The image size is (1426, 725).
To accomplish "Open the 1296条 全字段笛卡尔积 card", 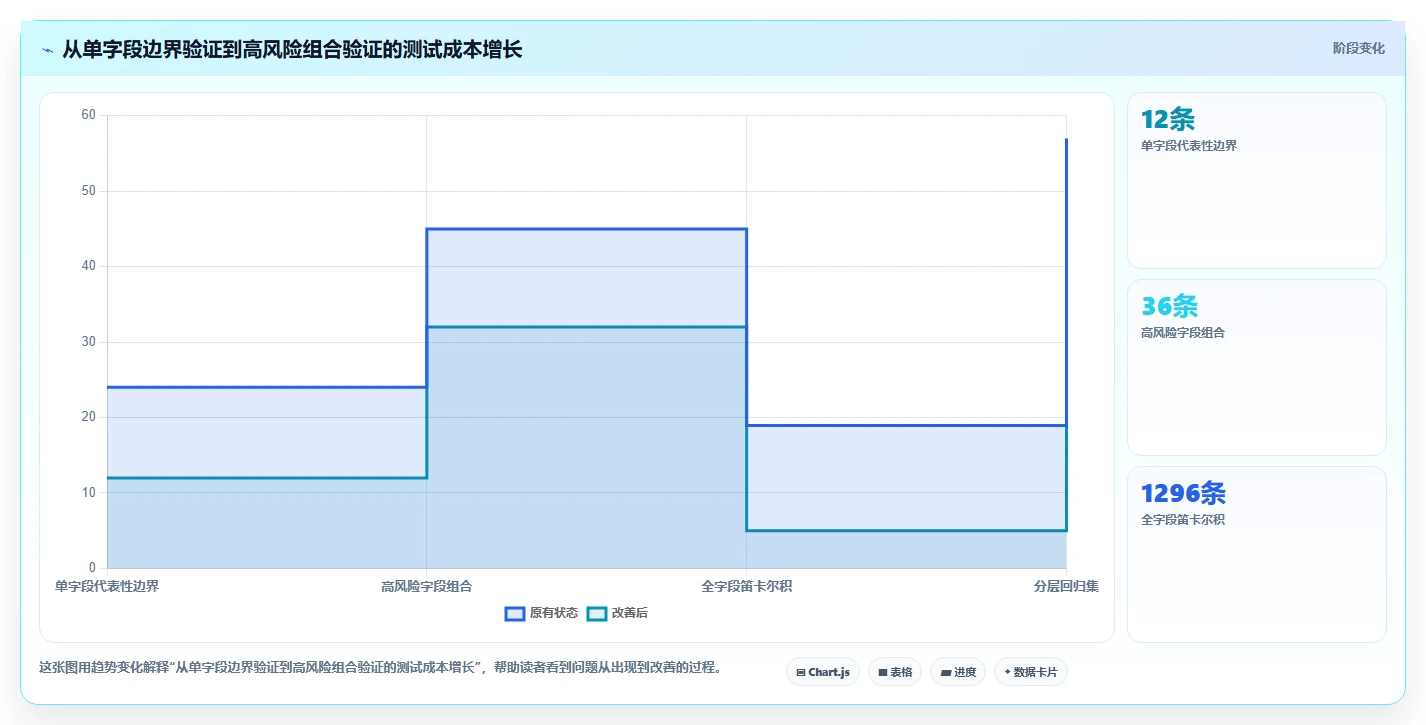I will (x=1257, y=554).
